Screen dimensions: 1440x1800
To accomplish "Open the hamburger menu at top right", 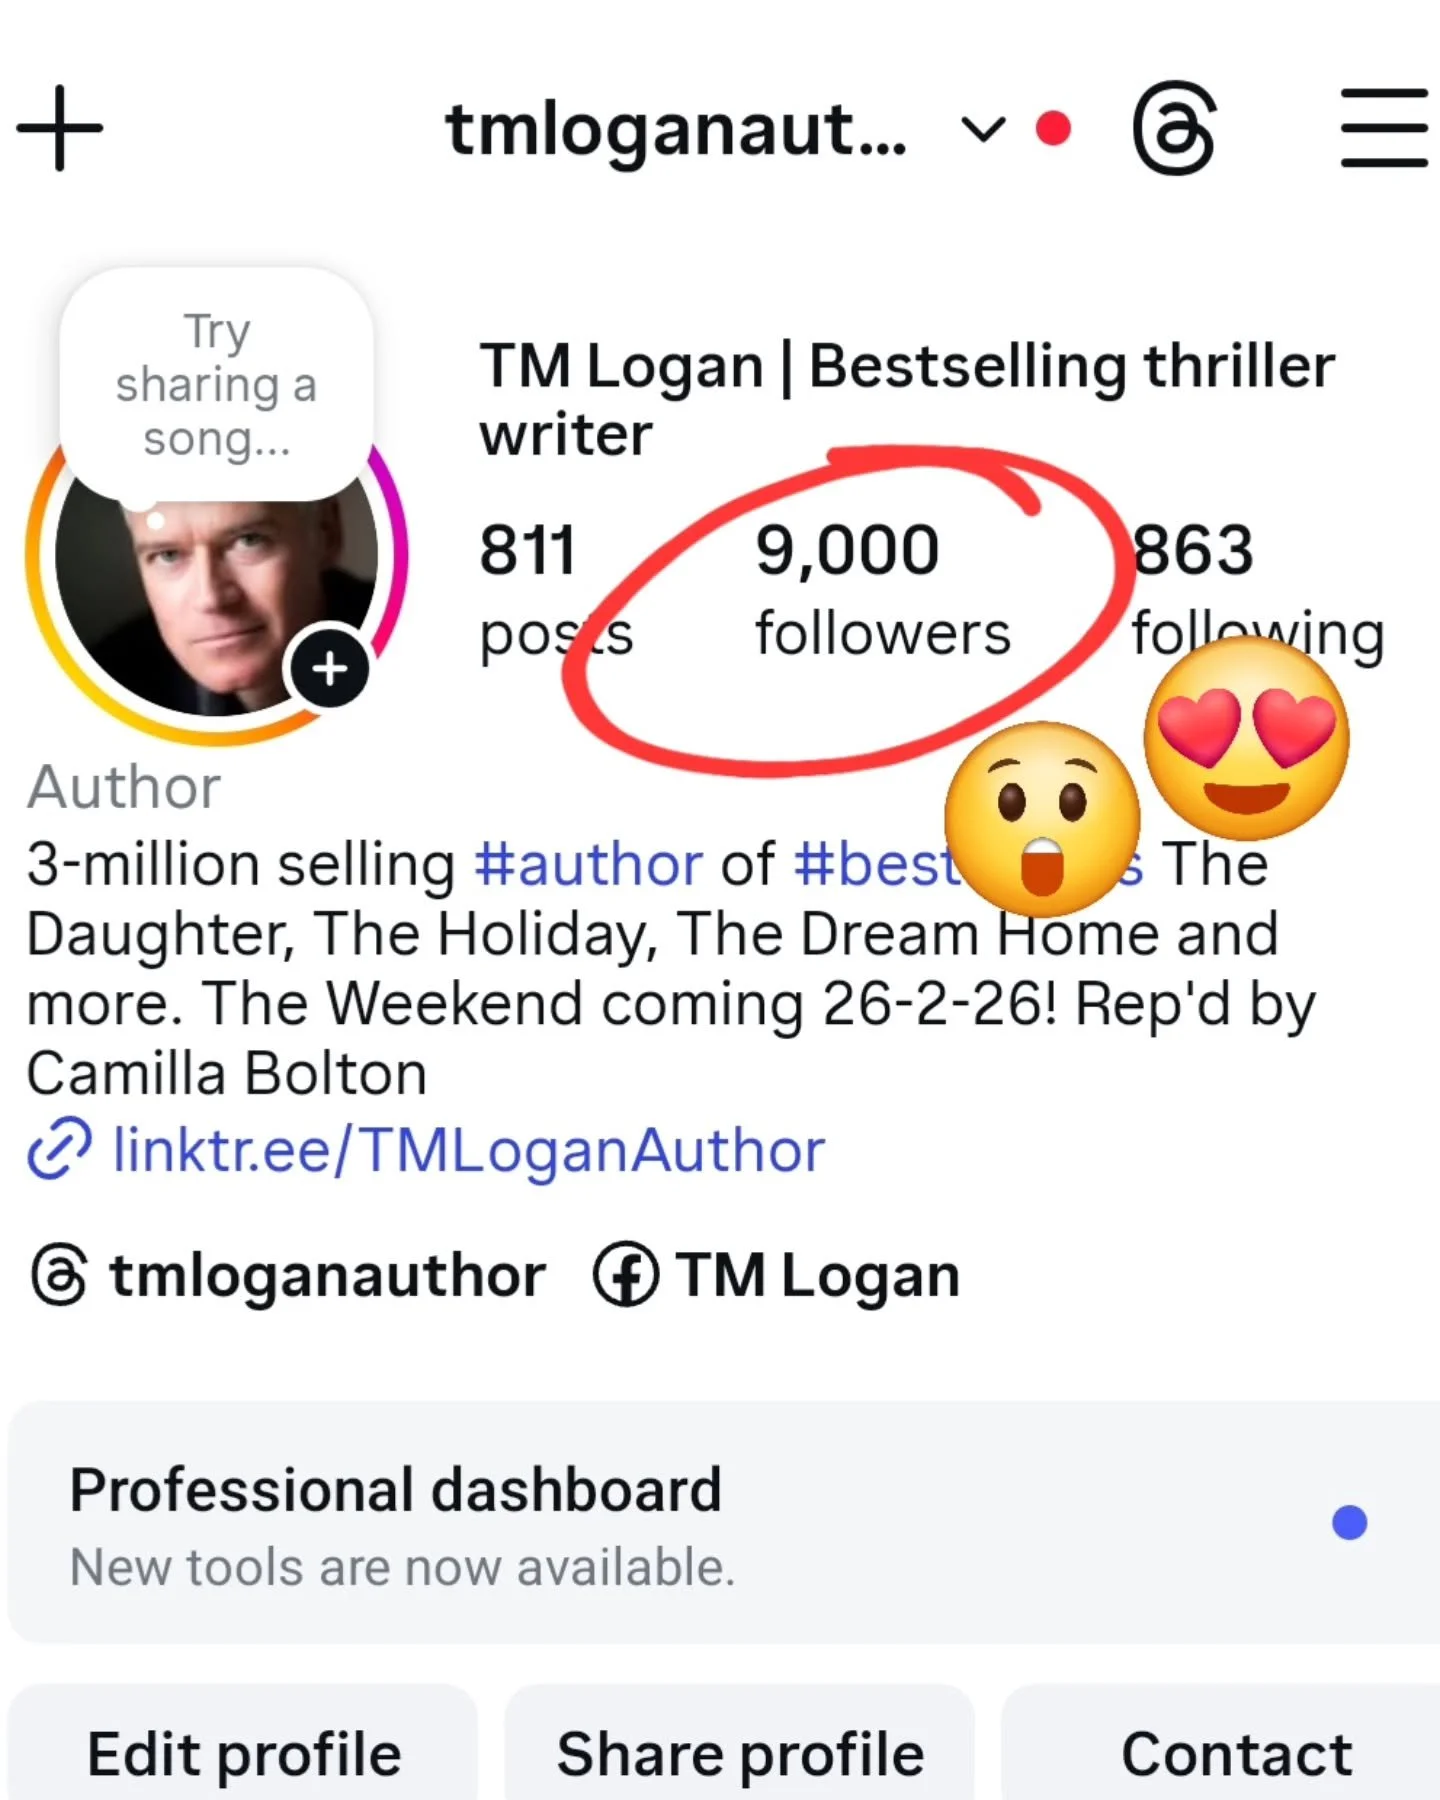I will [x=1384, y=128].
